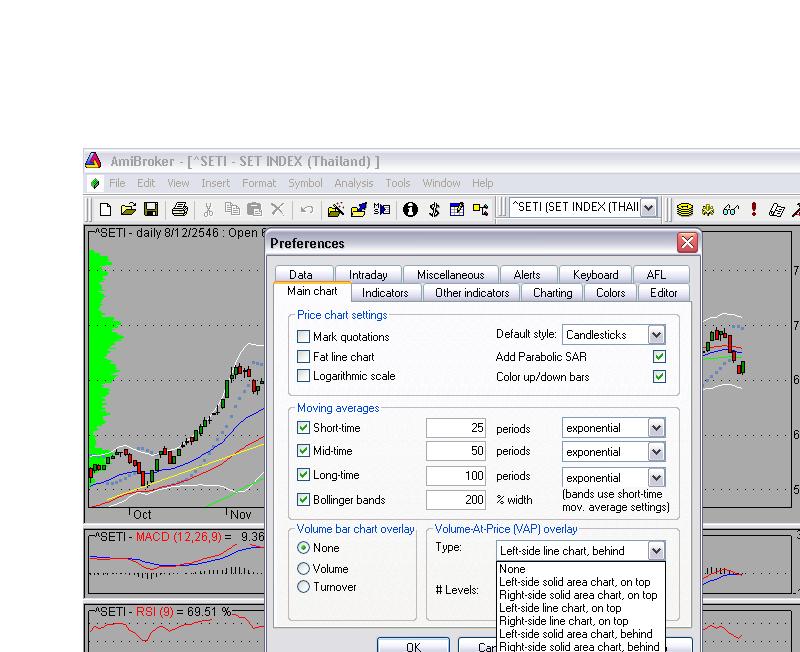Image resolution: width=800 pixels, height=652 pixels.
Task: Click the Delete X toolbar icon
Action: coord(277,209)
